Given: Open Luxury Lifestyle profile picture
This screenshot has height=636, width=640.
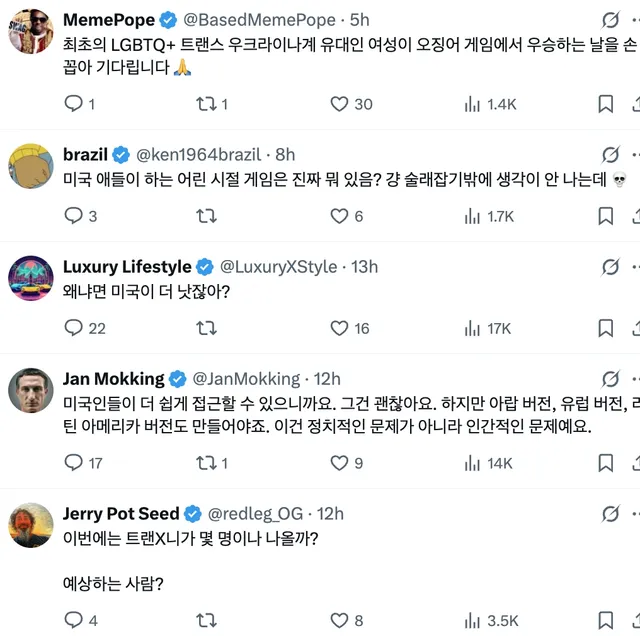Looking at the screenshot, I should tap(31, 279).
